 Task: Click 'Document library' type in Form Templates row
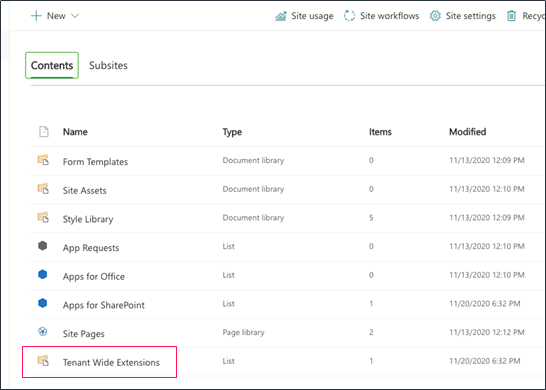254,161
